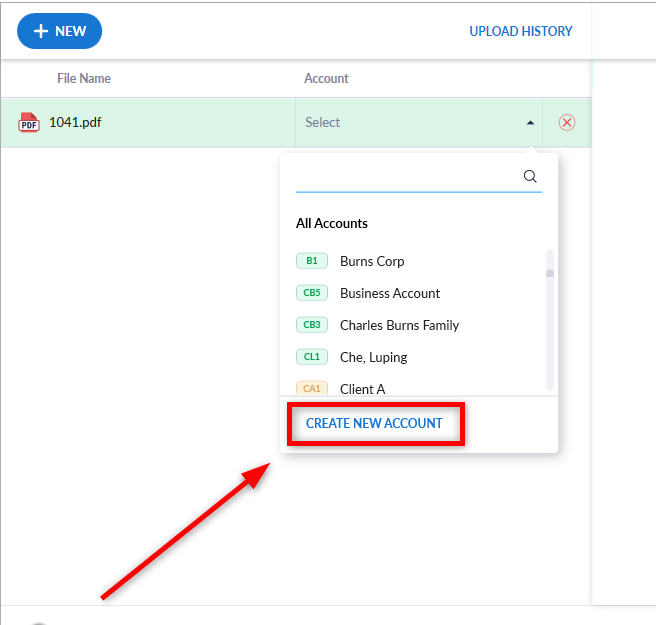656x625 pixels.
Task: Click the CB5 account badge
Action: pos(312,293)
